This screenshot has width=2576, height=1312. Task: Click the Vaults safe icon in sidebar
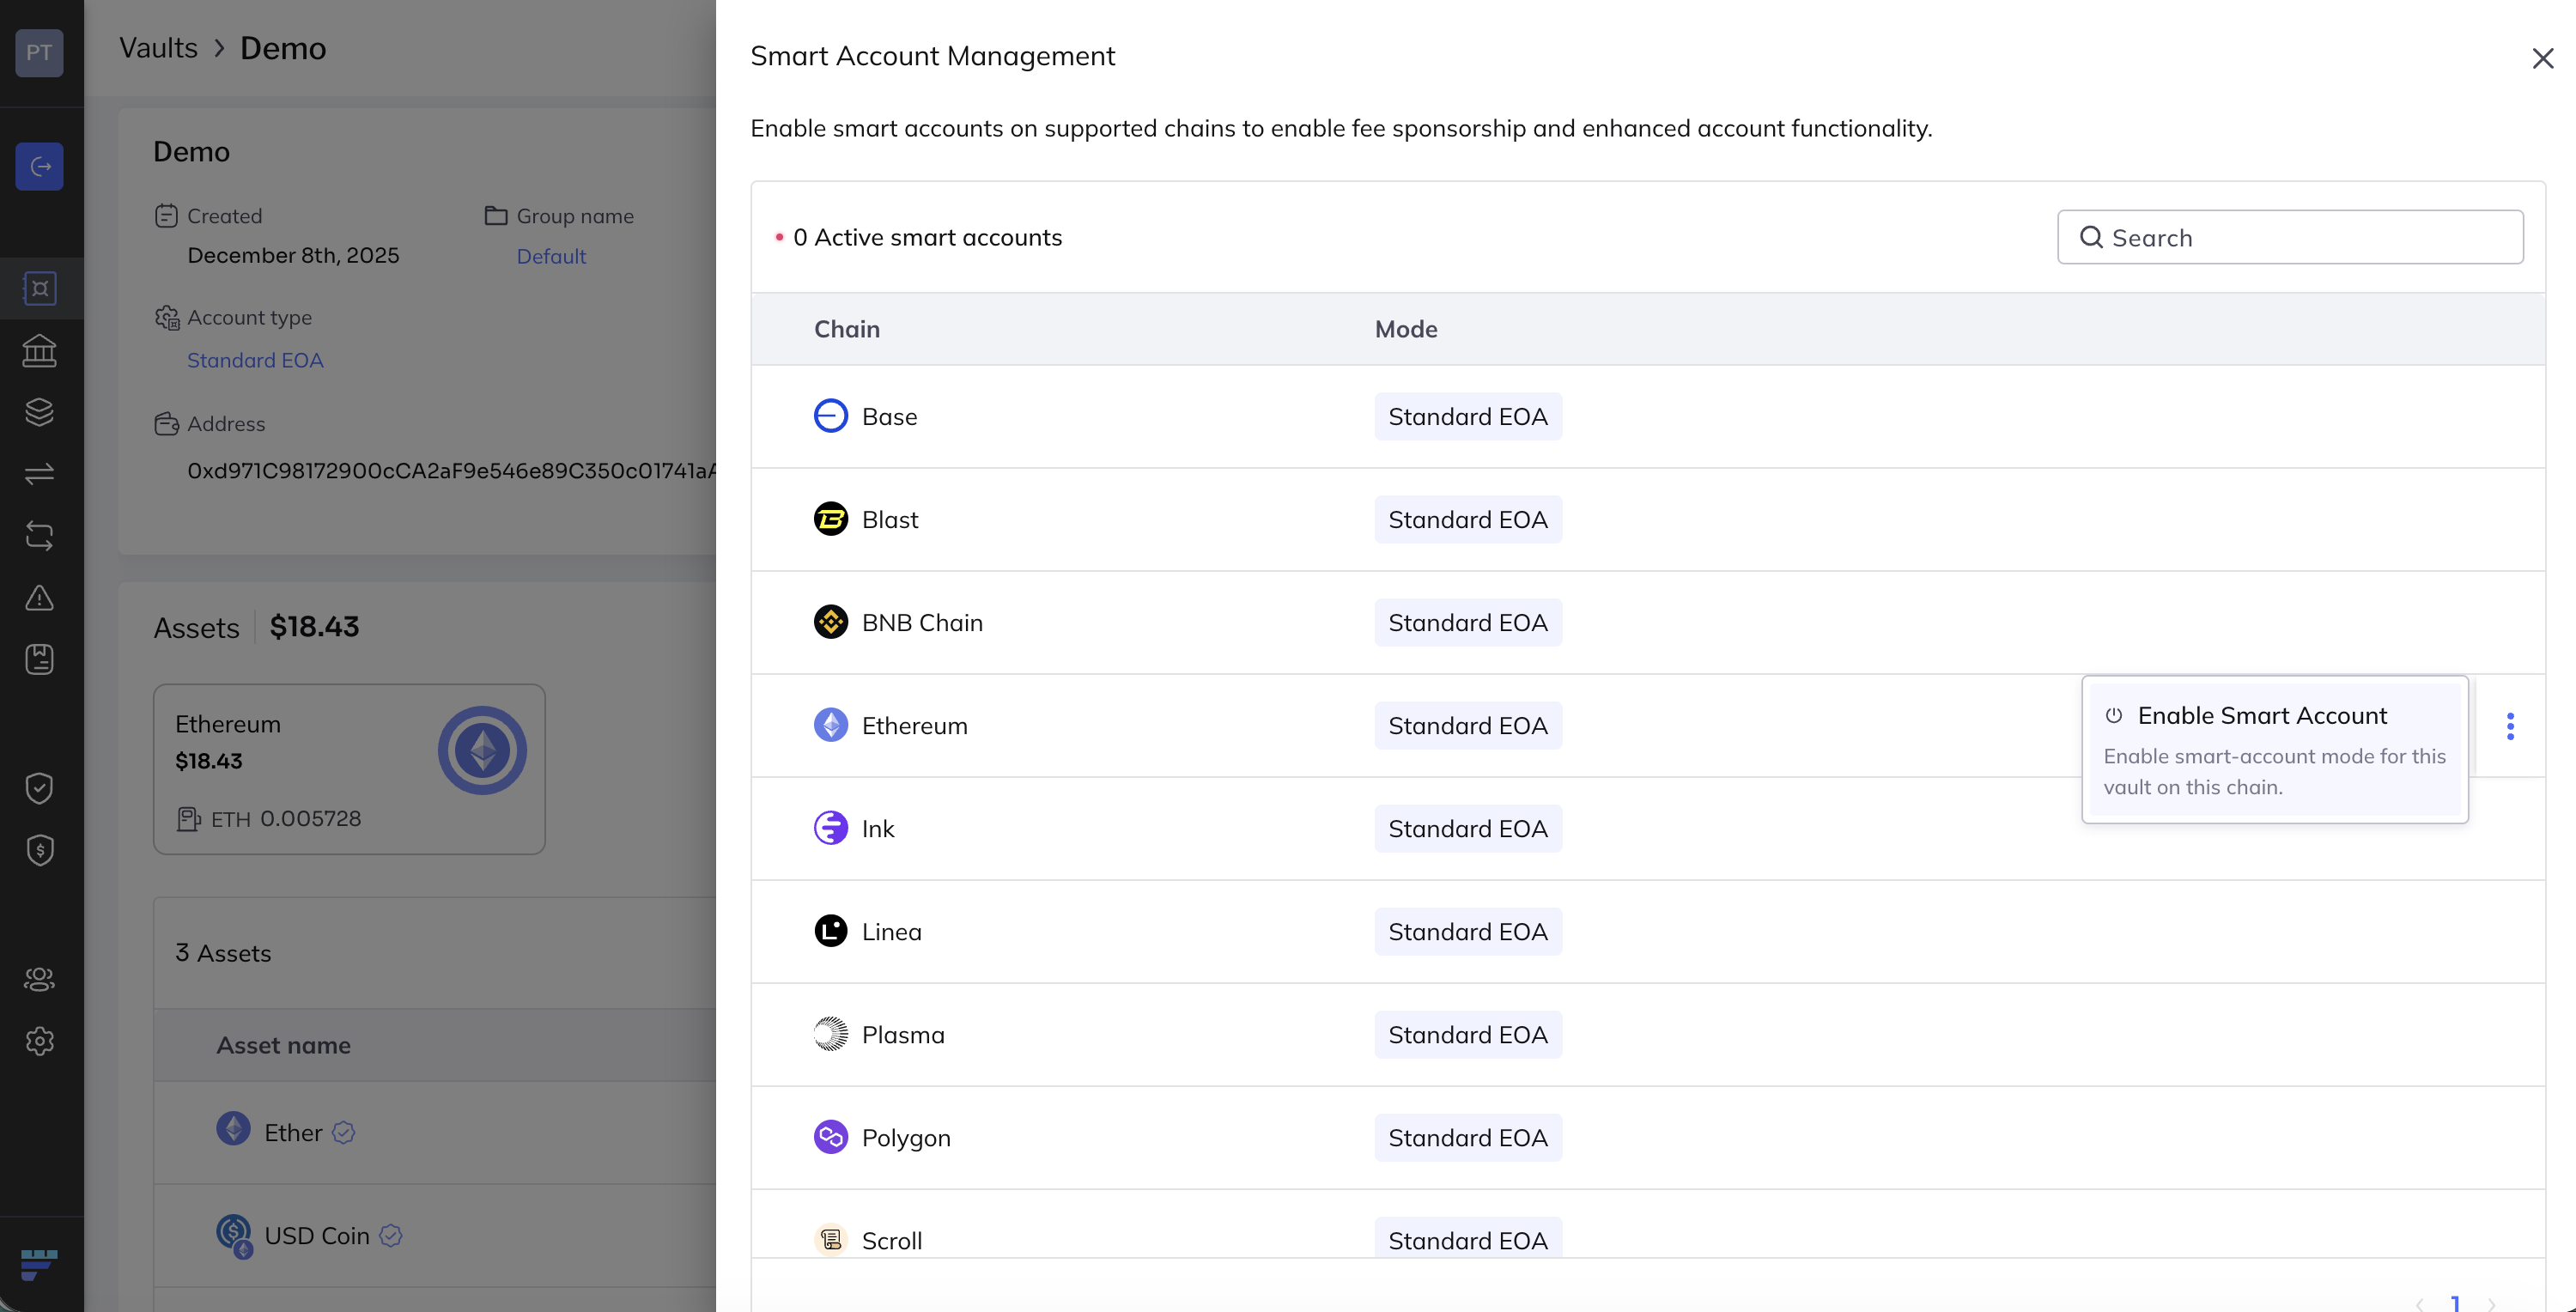point(40,289)
